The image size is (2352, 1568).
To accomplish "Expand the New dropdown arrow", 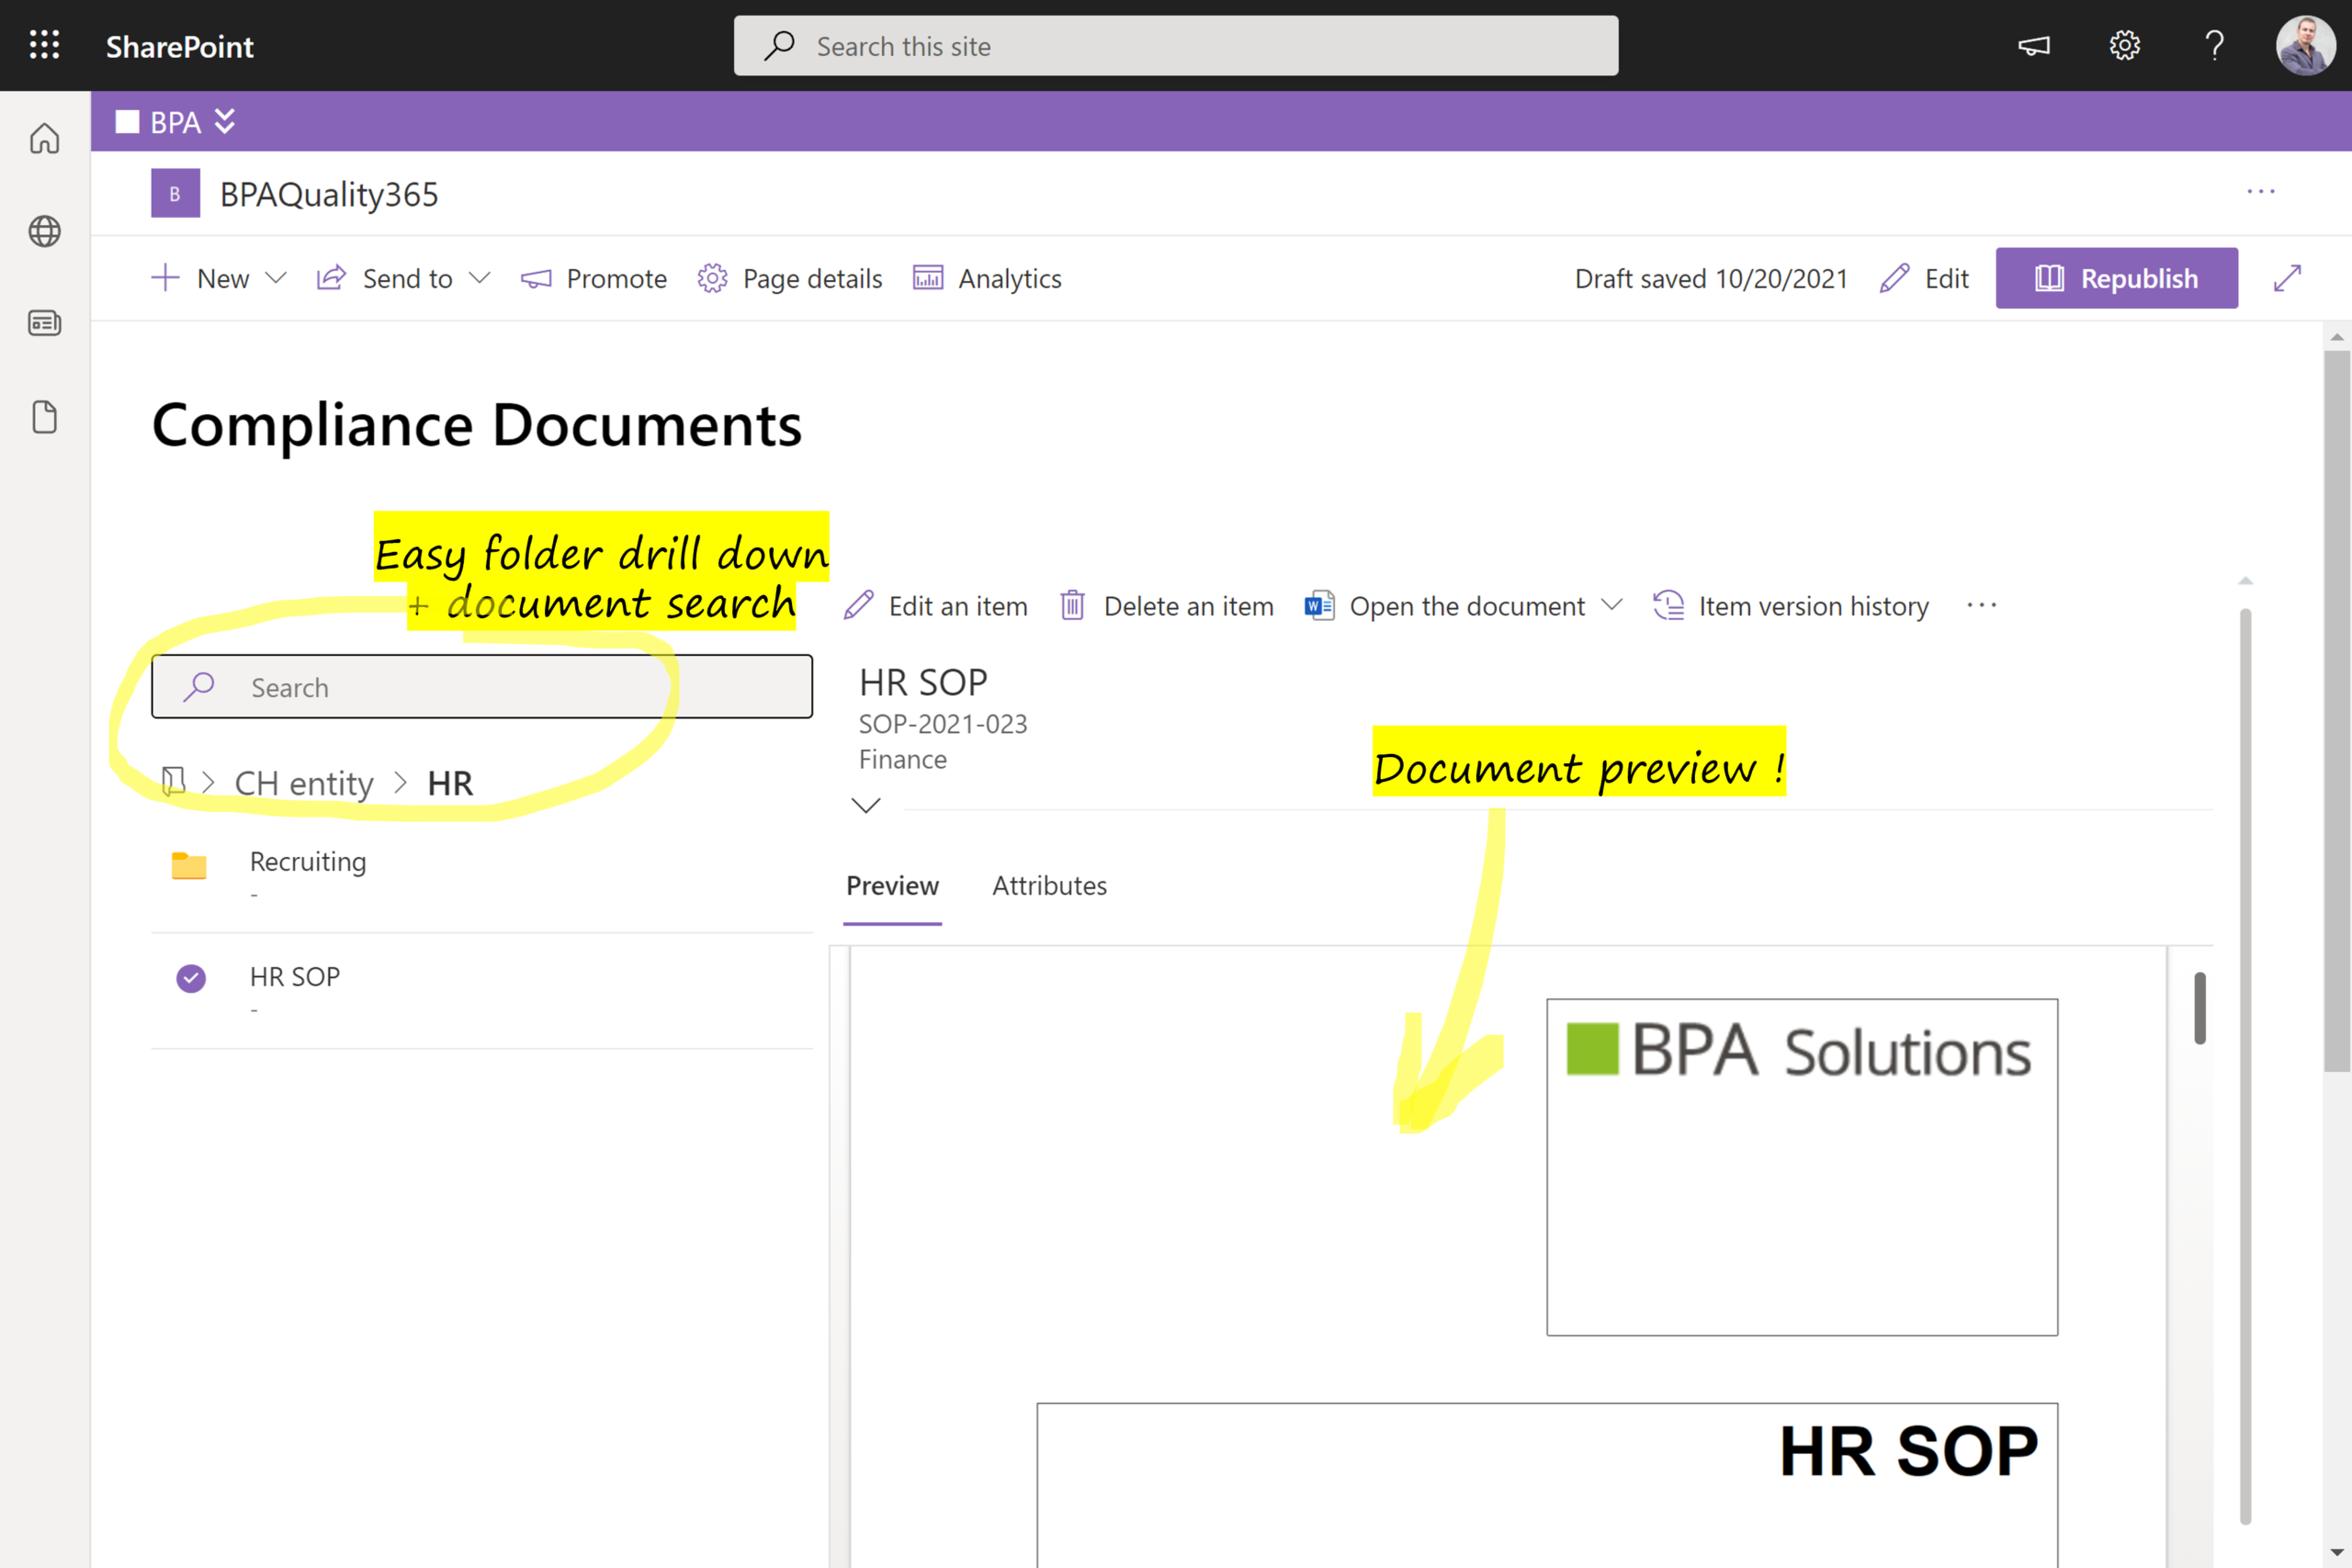I will point(276,278).
